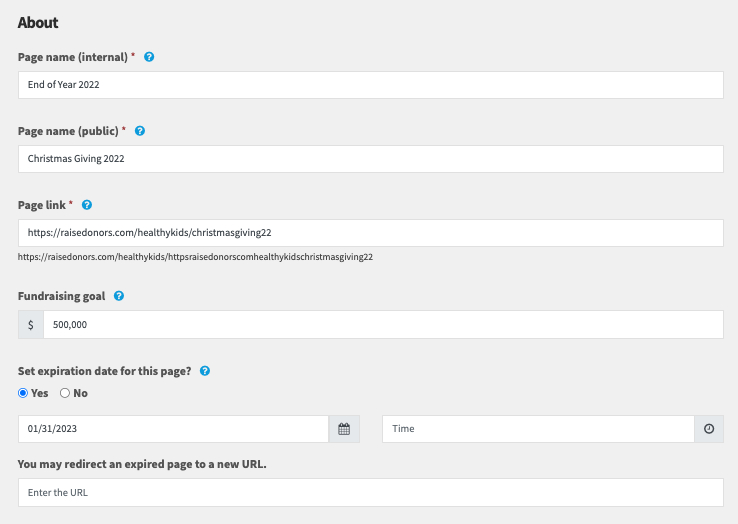Click into the Page link field
Image resolution: width=738 pixels, height=524 pixels.
[371, 233]
